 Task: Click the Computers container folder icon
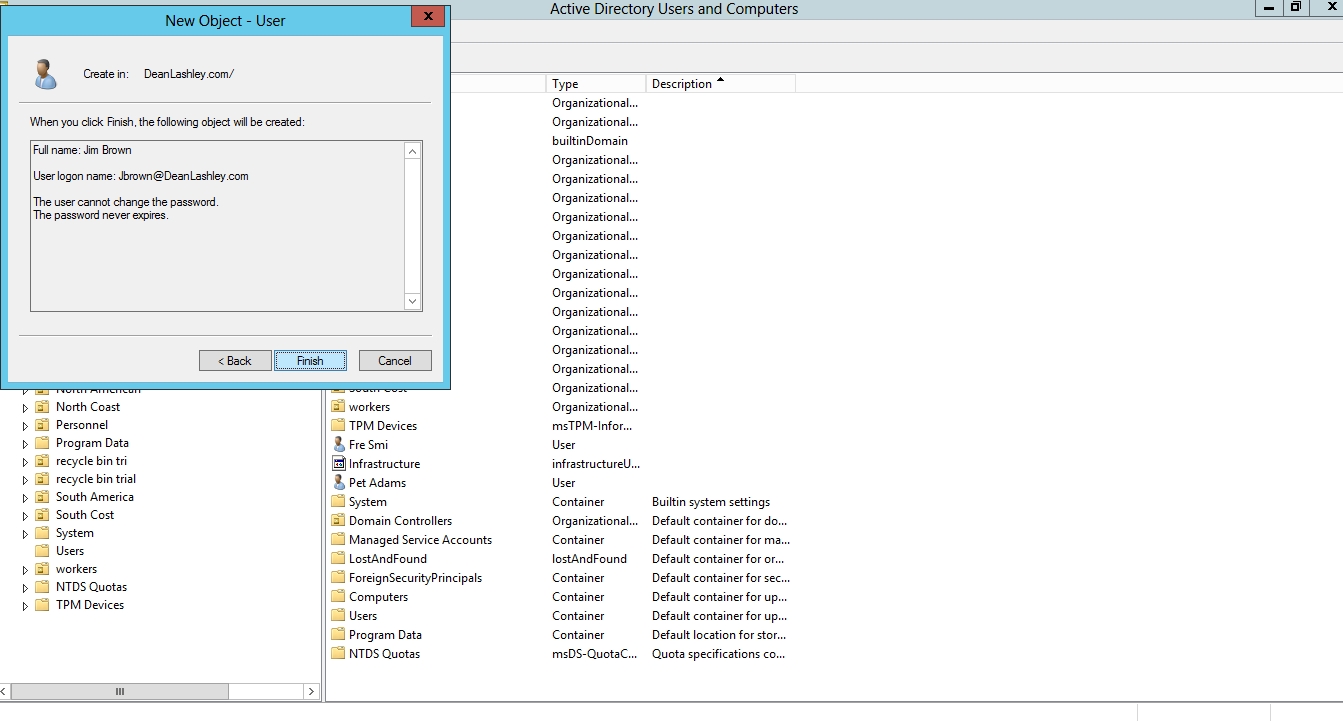pos(338,597)
